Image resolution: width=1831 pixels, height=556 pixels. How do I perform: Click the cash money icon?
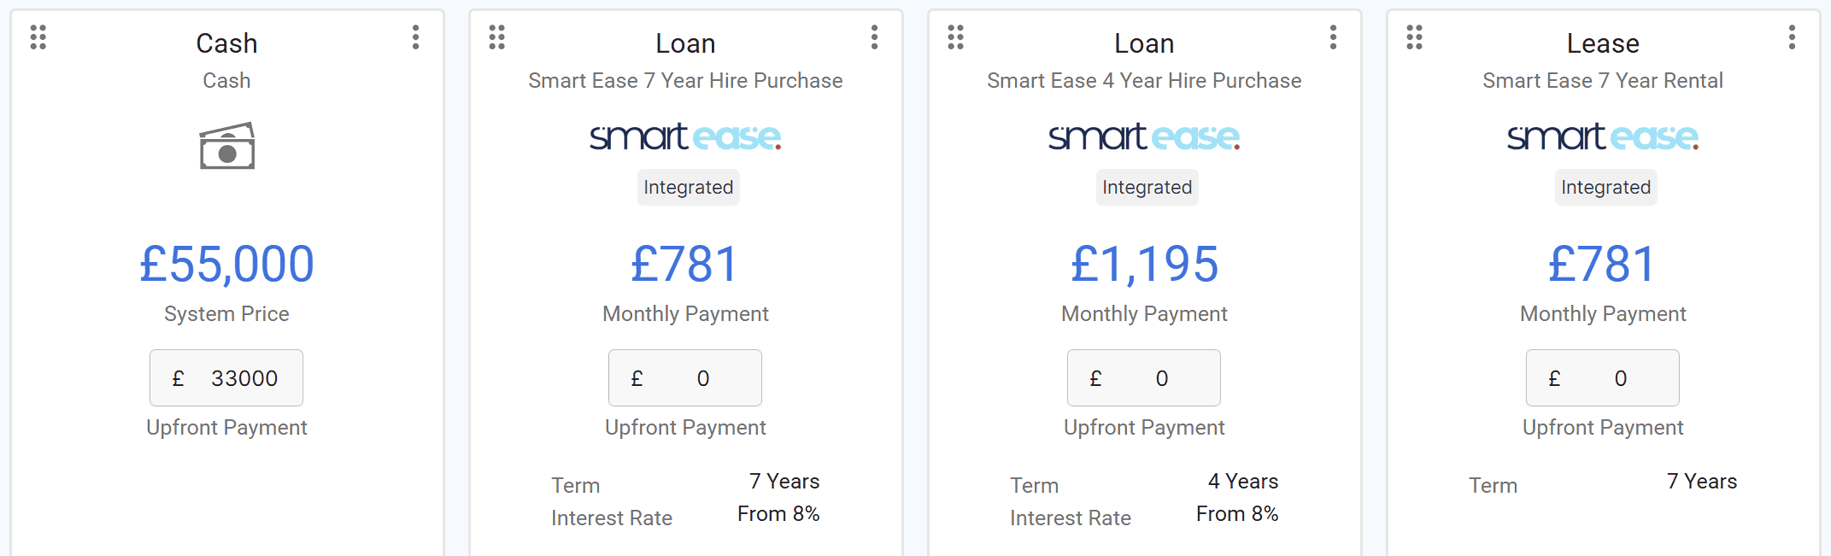227,146
